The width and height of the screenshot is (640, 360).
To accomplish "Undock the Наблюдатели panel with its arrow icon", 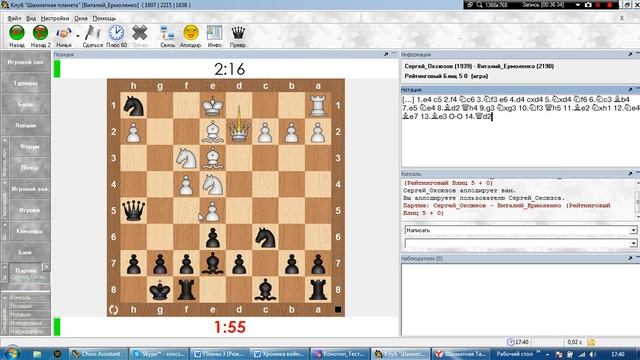I will (x=630, y=258).
